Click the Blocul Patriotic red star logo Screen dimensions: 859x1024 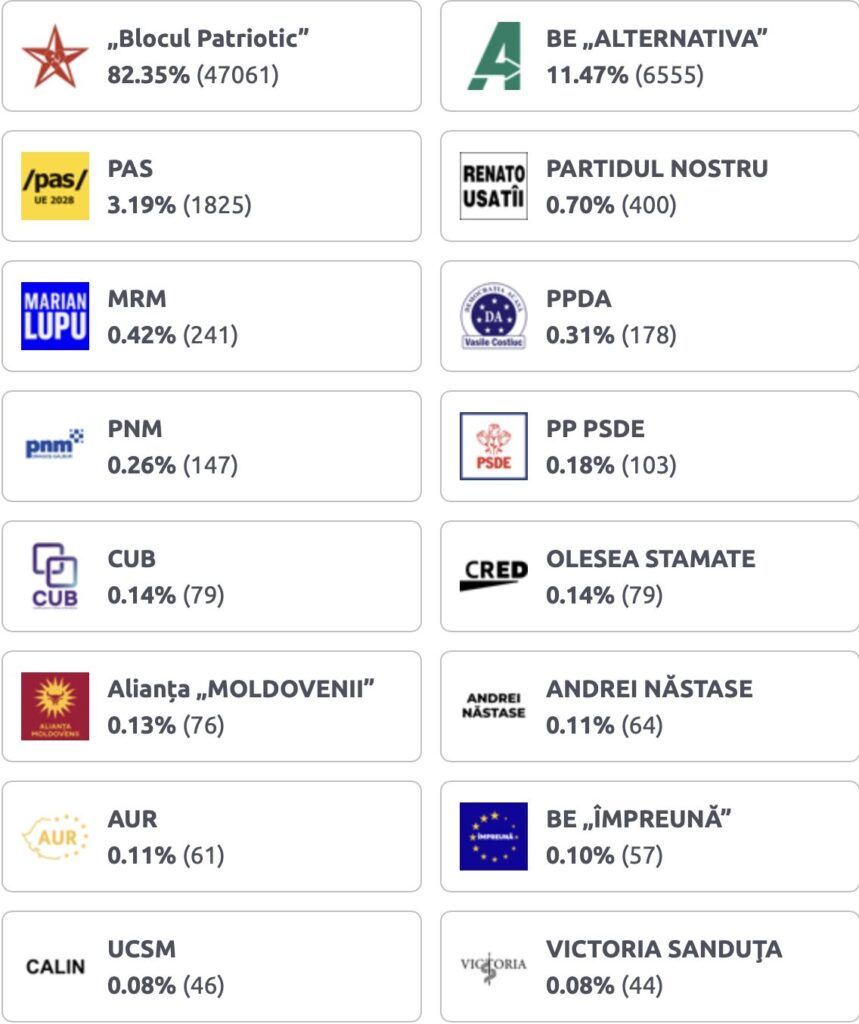tap(55, 57)
